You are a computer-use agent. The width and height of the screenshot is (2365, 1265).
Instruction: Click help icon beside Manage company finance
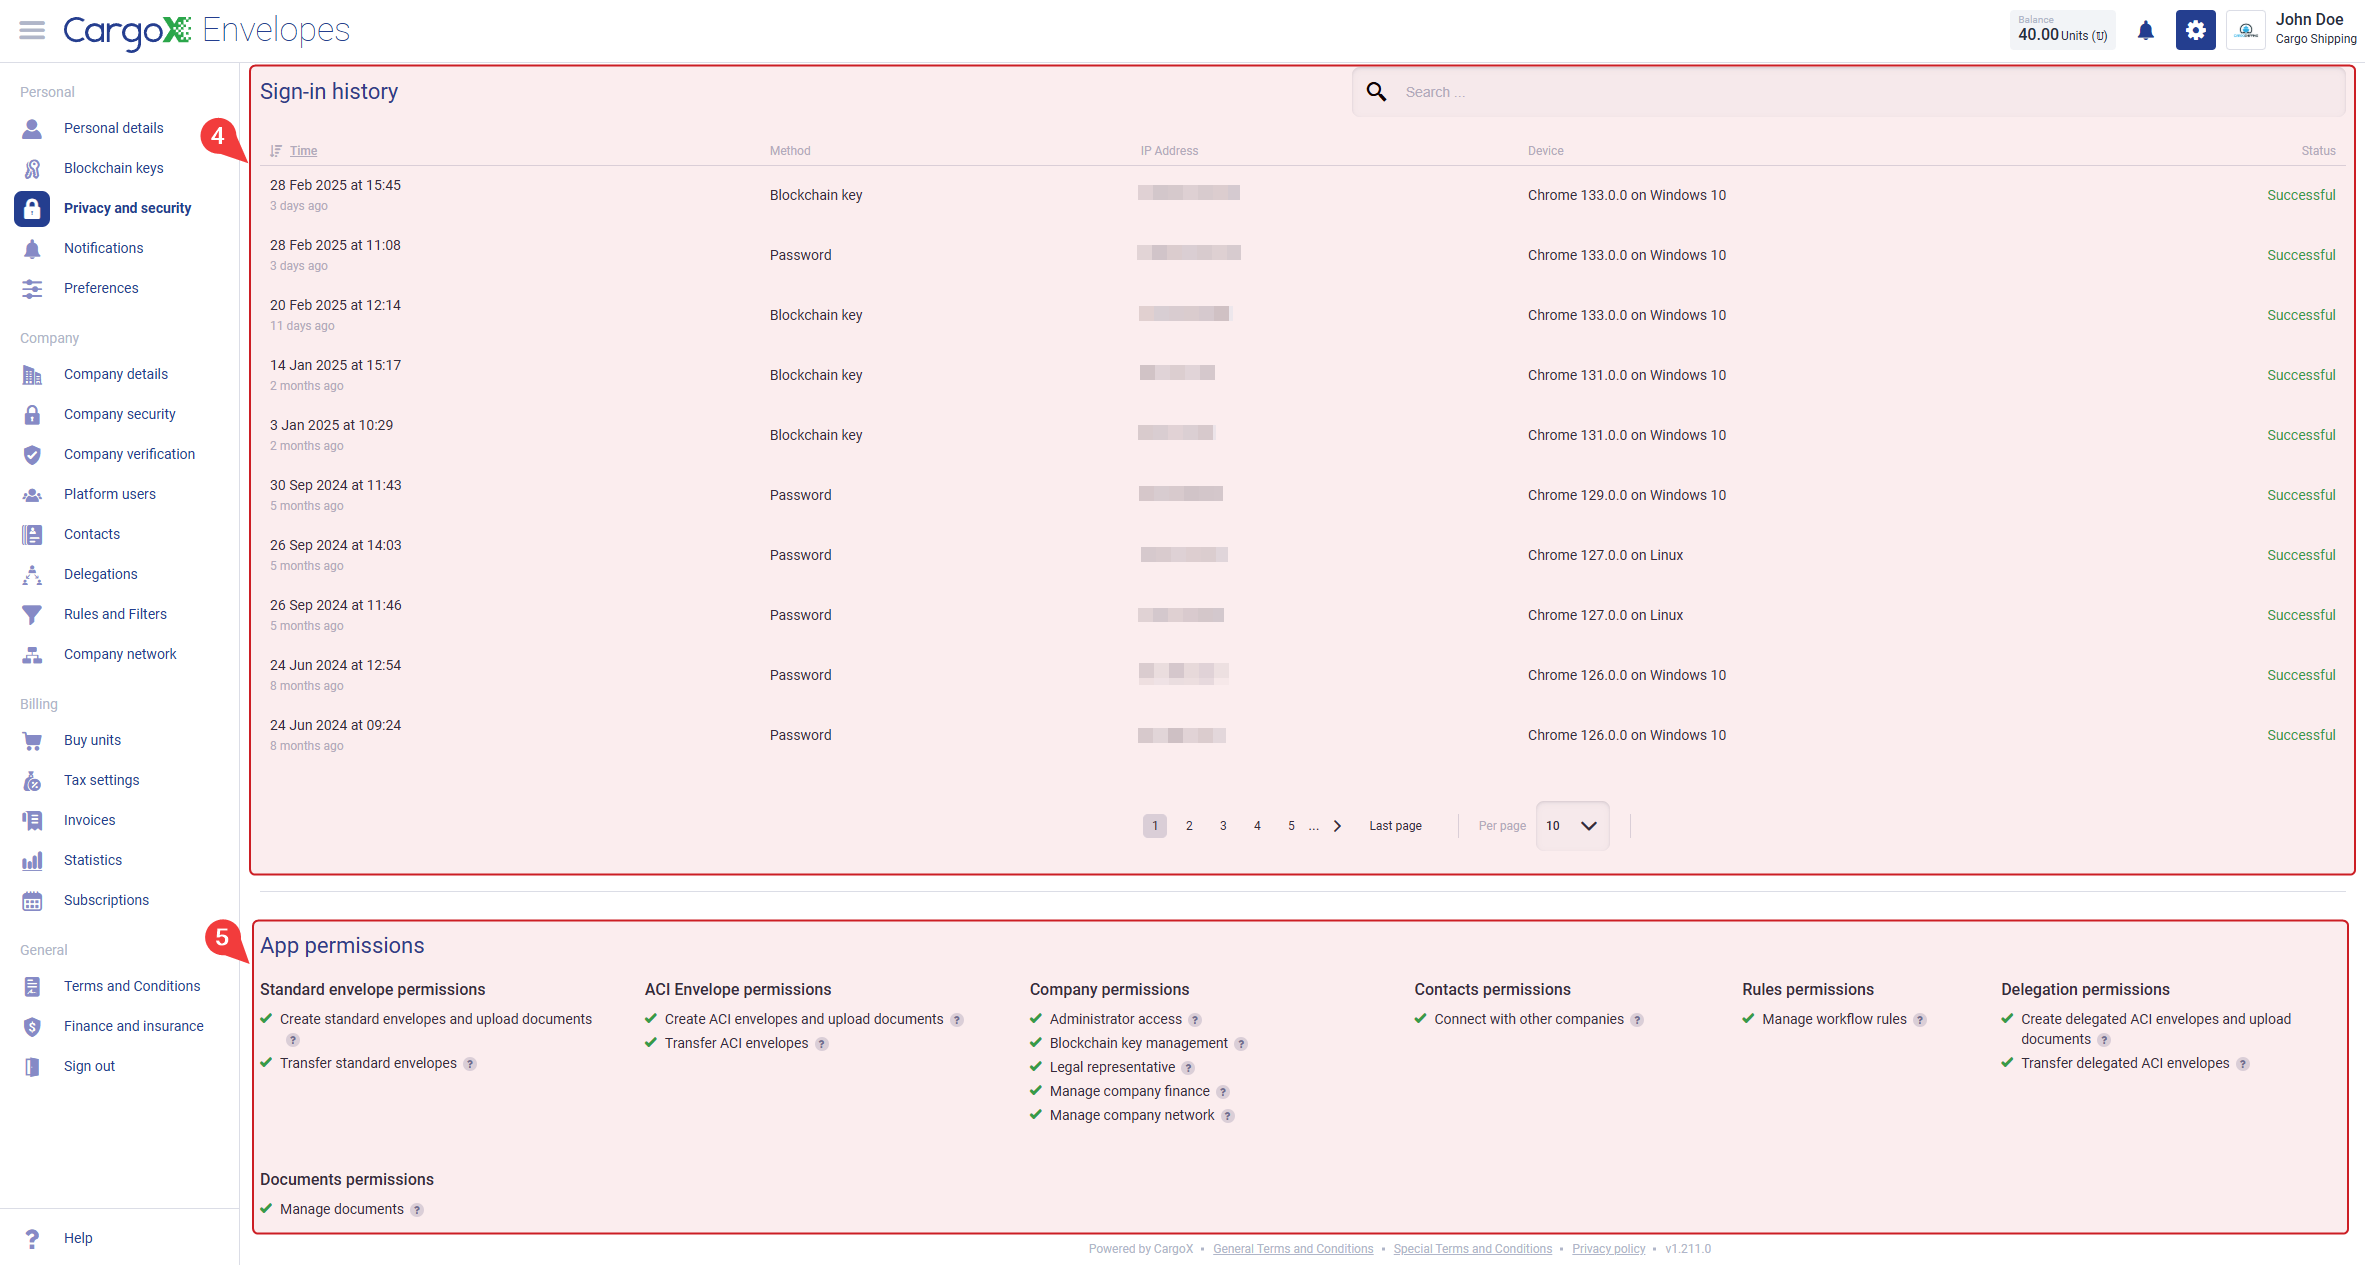[1223, 1092]
